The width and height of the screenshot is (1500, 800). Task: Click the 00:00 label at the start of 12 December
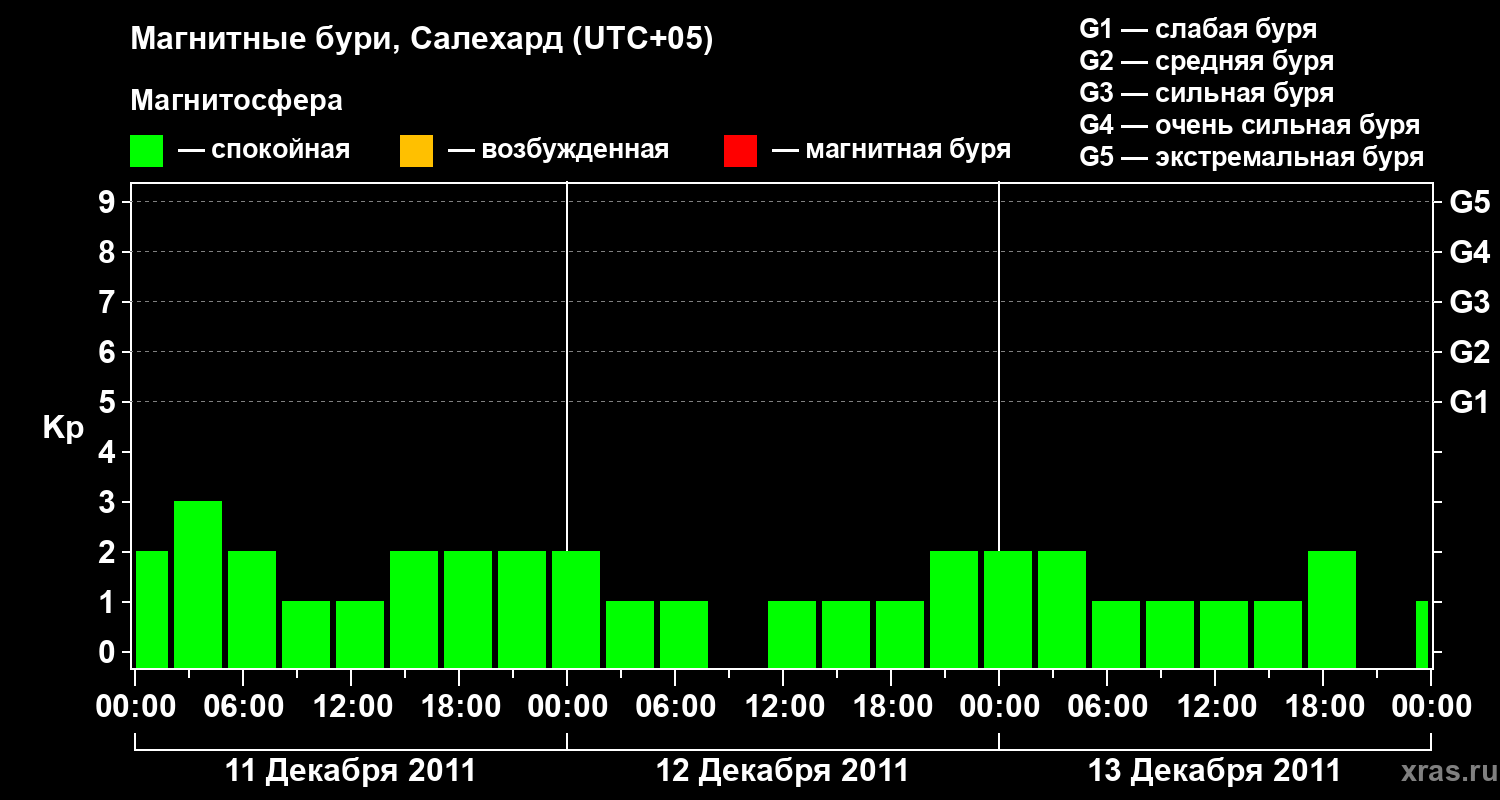point(567,707)
